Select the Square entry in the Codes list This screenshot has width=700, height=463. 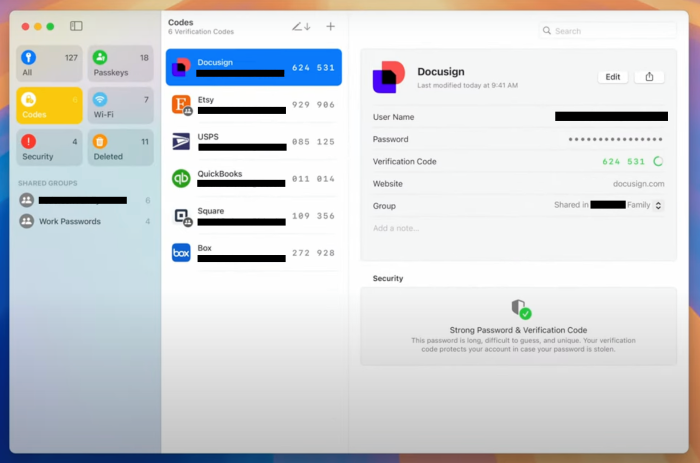[x=254, y=216]
